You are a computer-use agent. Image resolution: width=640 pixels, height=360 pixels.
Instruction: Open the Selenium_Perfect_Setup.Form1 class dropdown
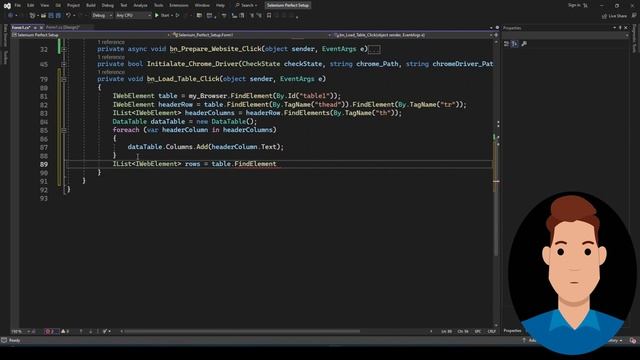tap(251, 35)
